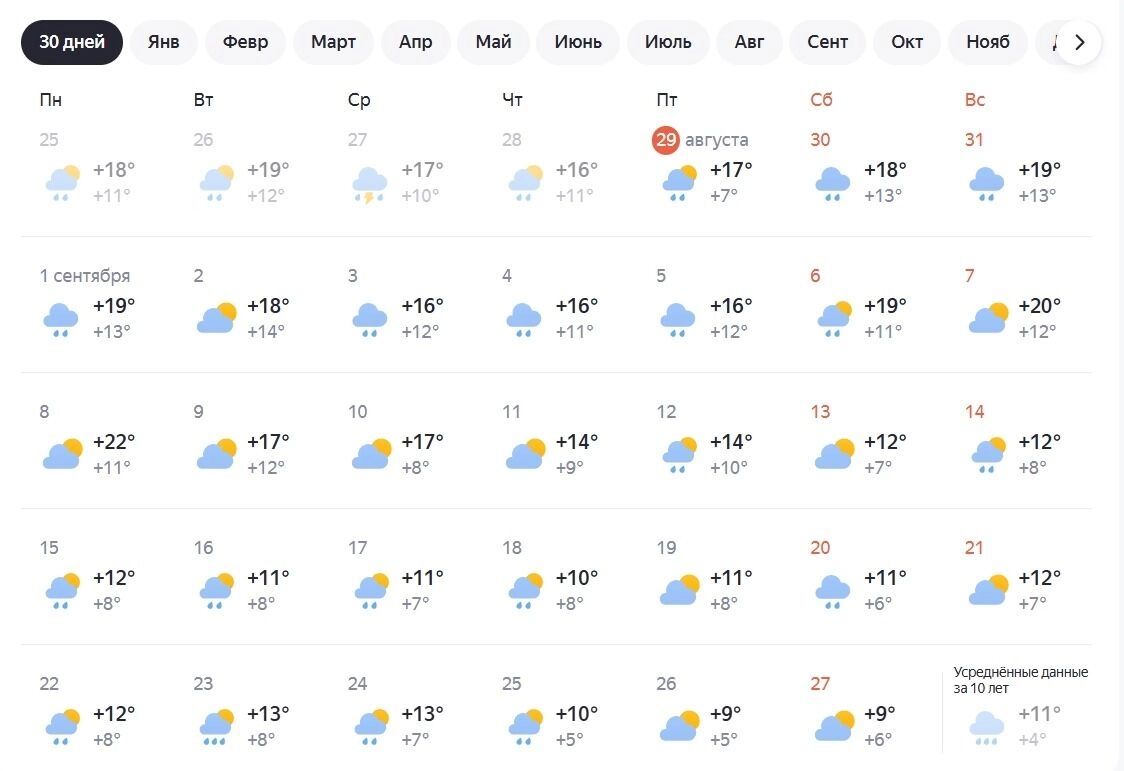This screenshot has height=771, width=1124.
Task: Click the rain cloud icon for August 30
Action: [x=832, y=183]
